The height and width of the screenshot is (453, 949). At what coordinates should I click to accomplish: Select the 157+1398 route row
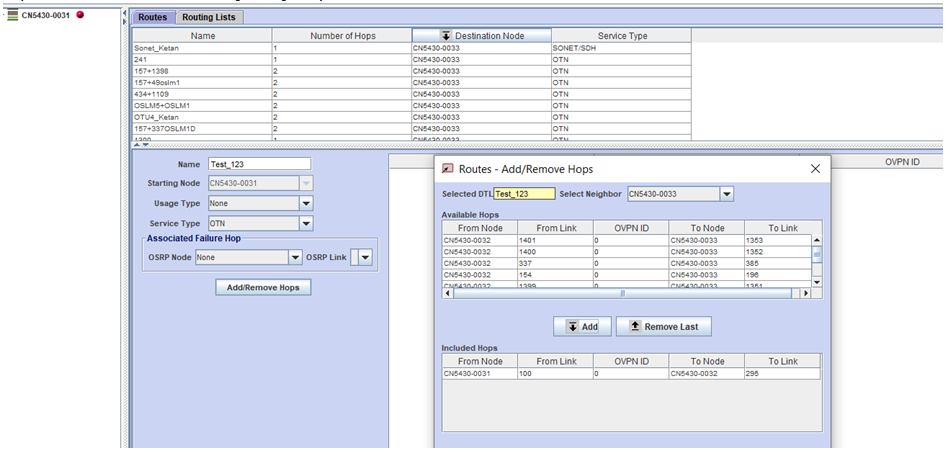[x=412, y=71]
